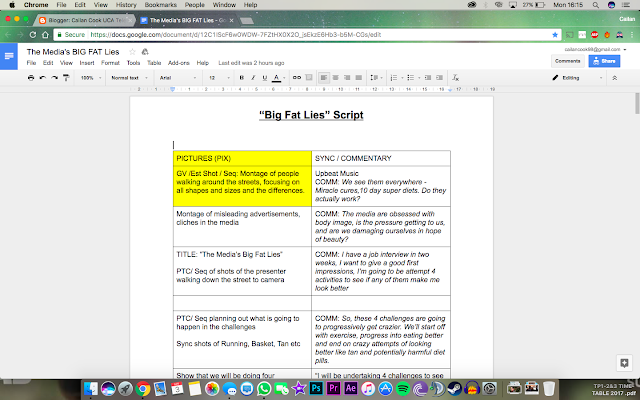640x400 pixels.
Task: Open the Docs home icon
Action: 9,56
